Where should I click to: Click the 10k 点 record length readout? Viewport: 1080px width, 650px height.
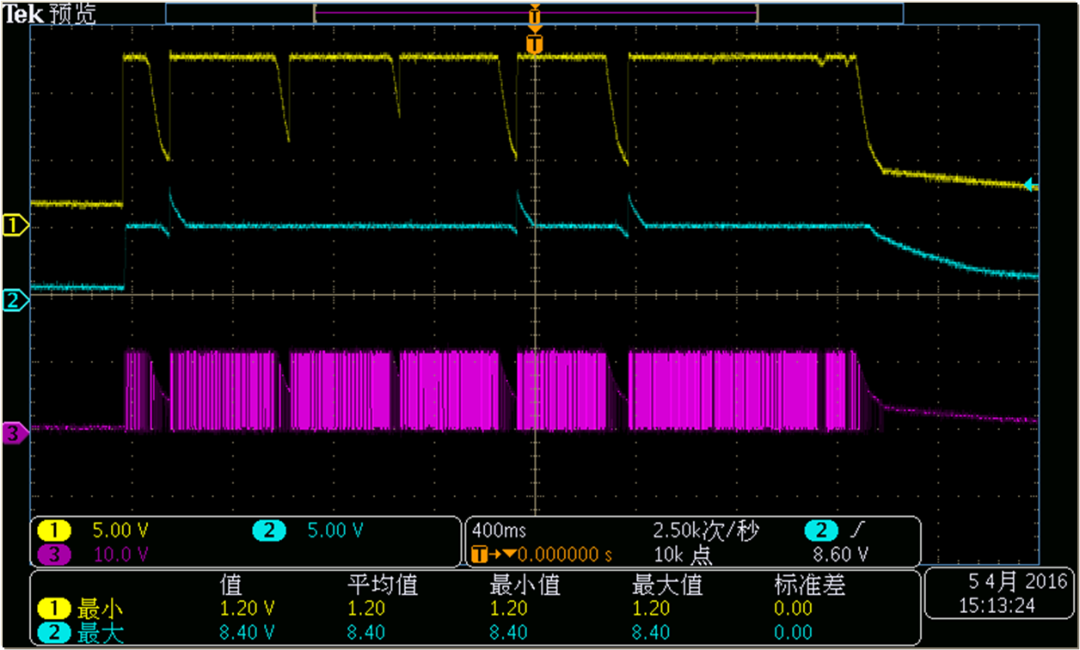pyautogui.click(x=683, y=554)
